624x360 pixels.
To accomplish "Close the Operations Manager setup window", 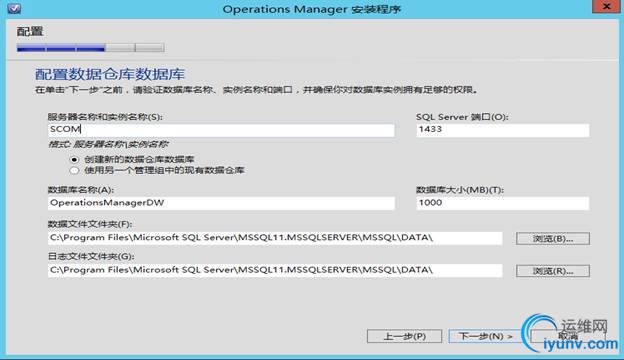I will tap(606, 6).
